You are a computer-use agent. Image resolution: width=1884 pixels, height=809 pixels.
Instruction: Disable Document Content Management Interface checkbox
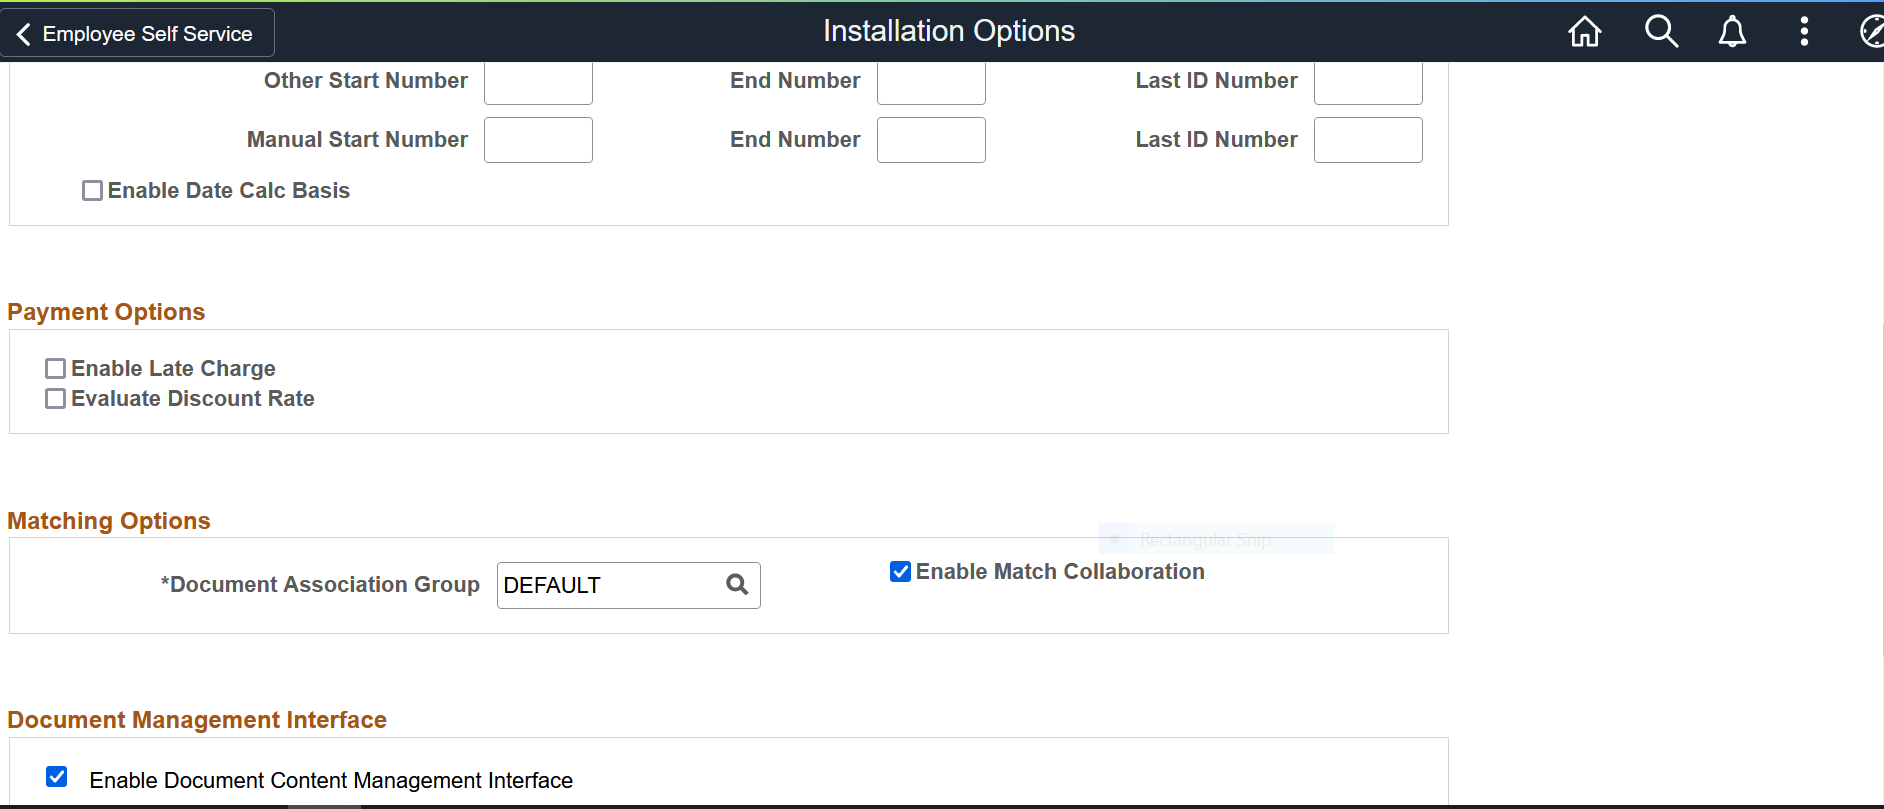(x=57, y=777)
